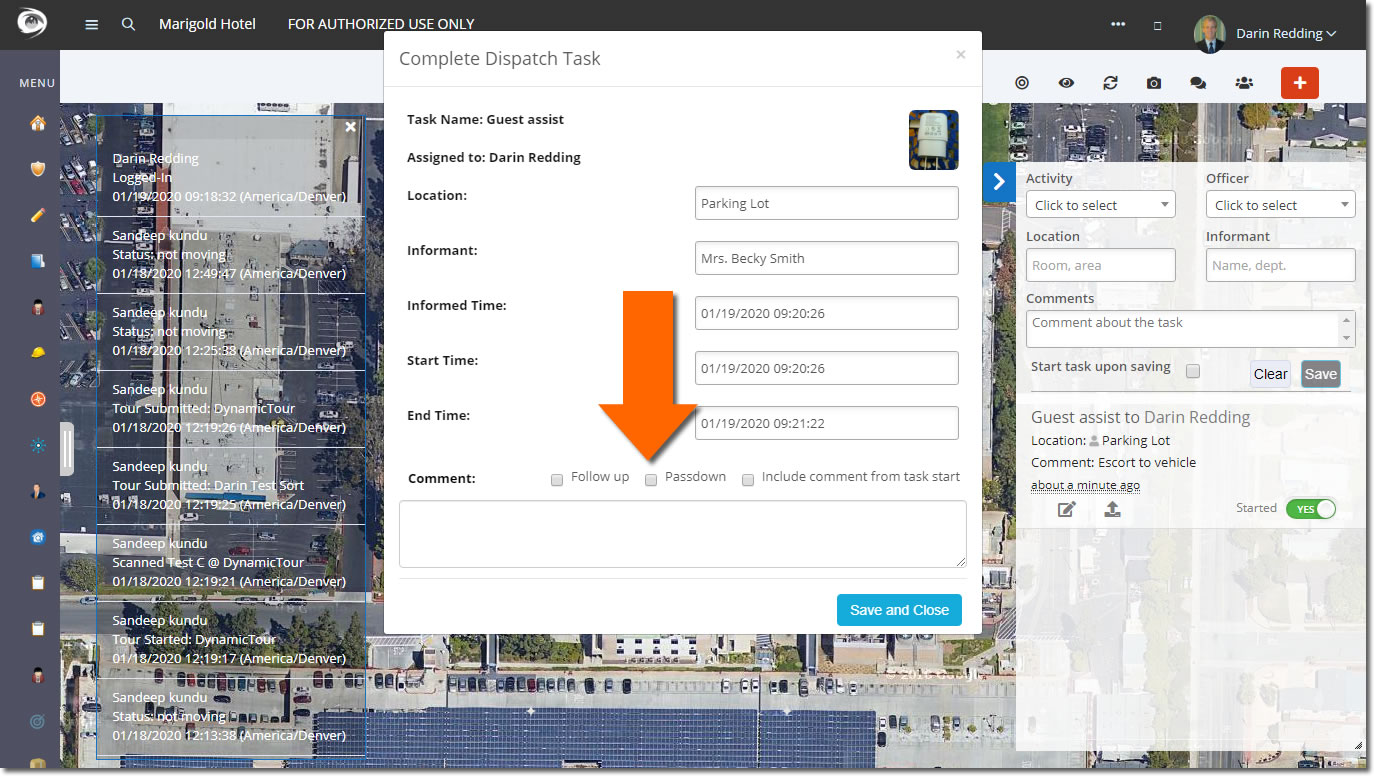Click the Save and Close button
This screenshot has height=776, width=1374.
tap(898, 610)
